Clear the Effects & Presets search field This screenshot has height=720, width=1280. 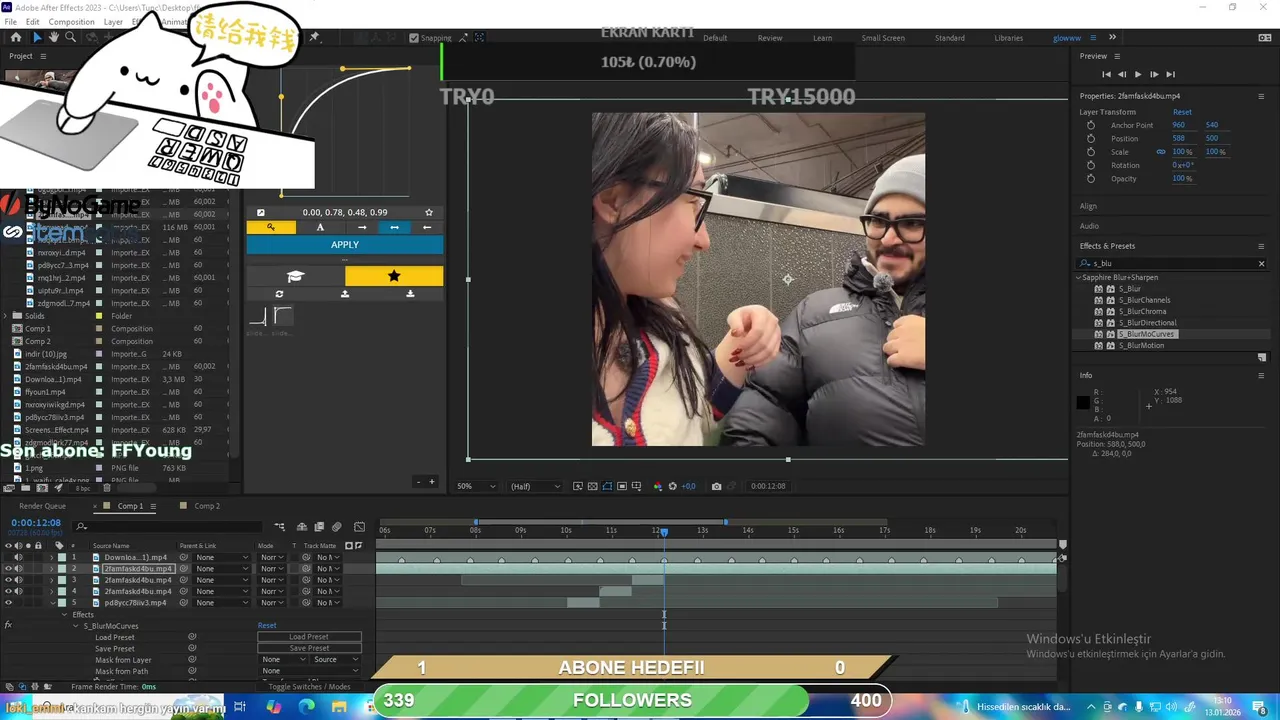1261,264
